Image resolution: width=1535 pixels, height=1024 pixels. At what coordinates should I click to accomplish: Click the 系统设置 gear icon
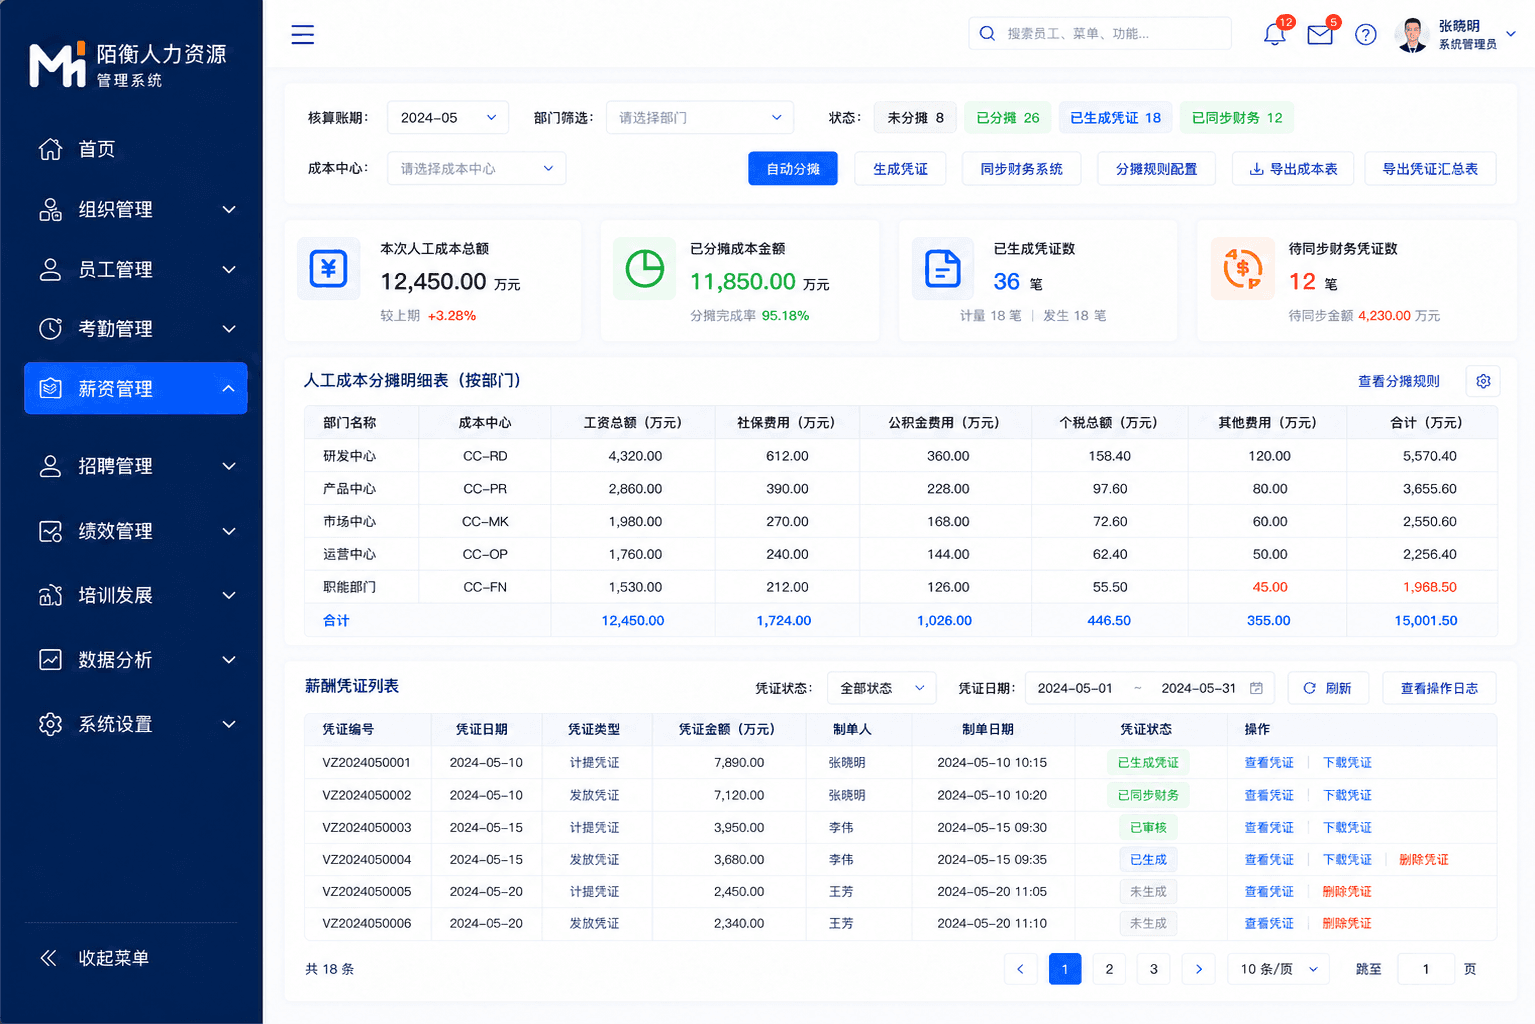coord(50,724)
